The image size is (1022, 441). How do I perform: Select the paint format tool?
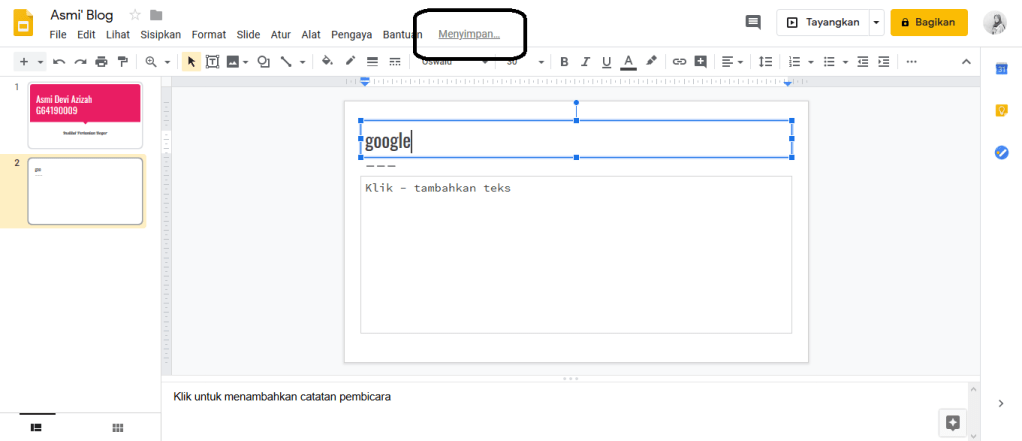click(x=123, y=62)
